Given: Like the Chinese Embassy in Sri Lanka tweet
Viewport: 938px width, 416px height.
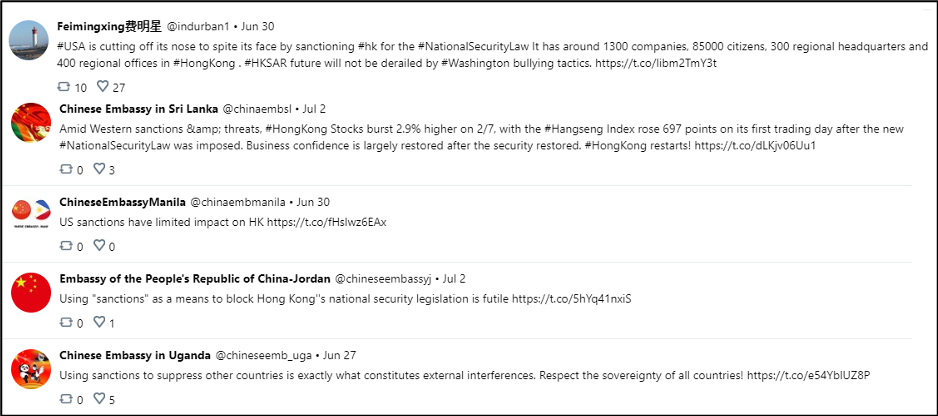Looking at the screenshot, I should 99,169.
